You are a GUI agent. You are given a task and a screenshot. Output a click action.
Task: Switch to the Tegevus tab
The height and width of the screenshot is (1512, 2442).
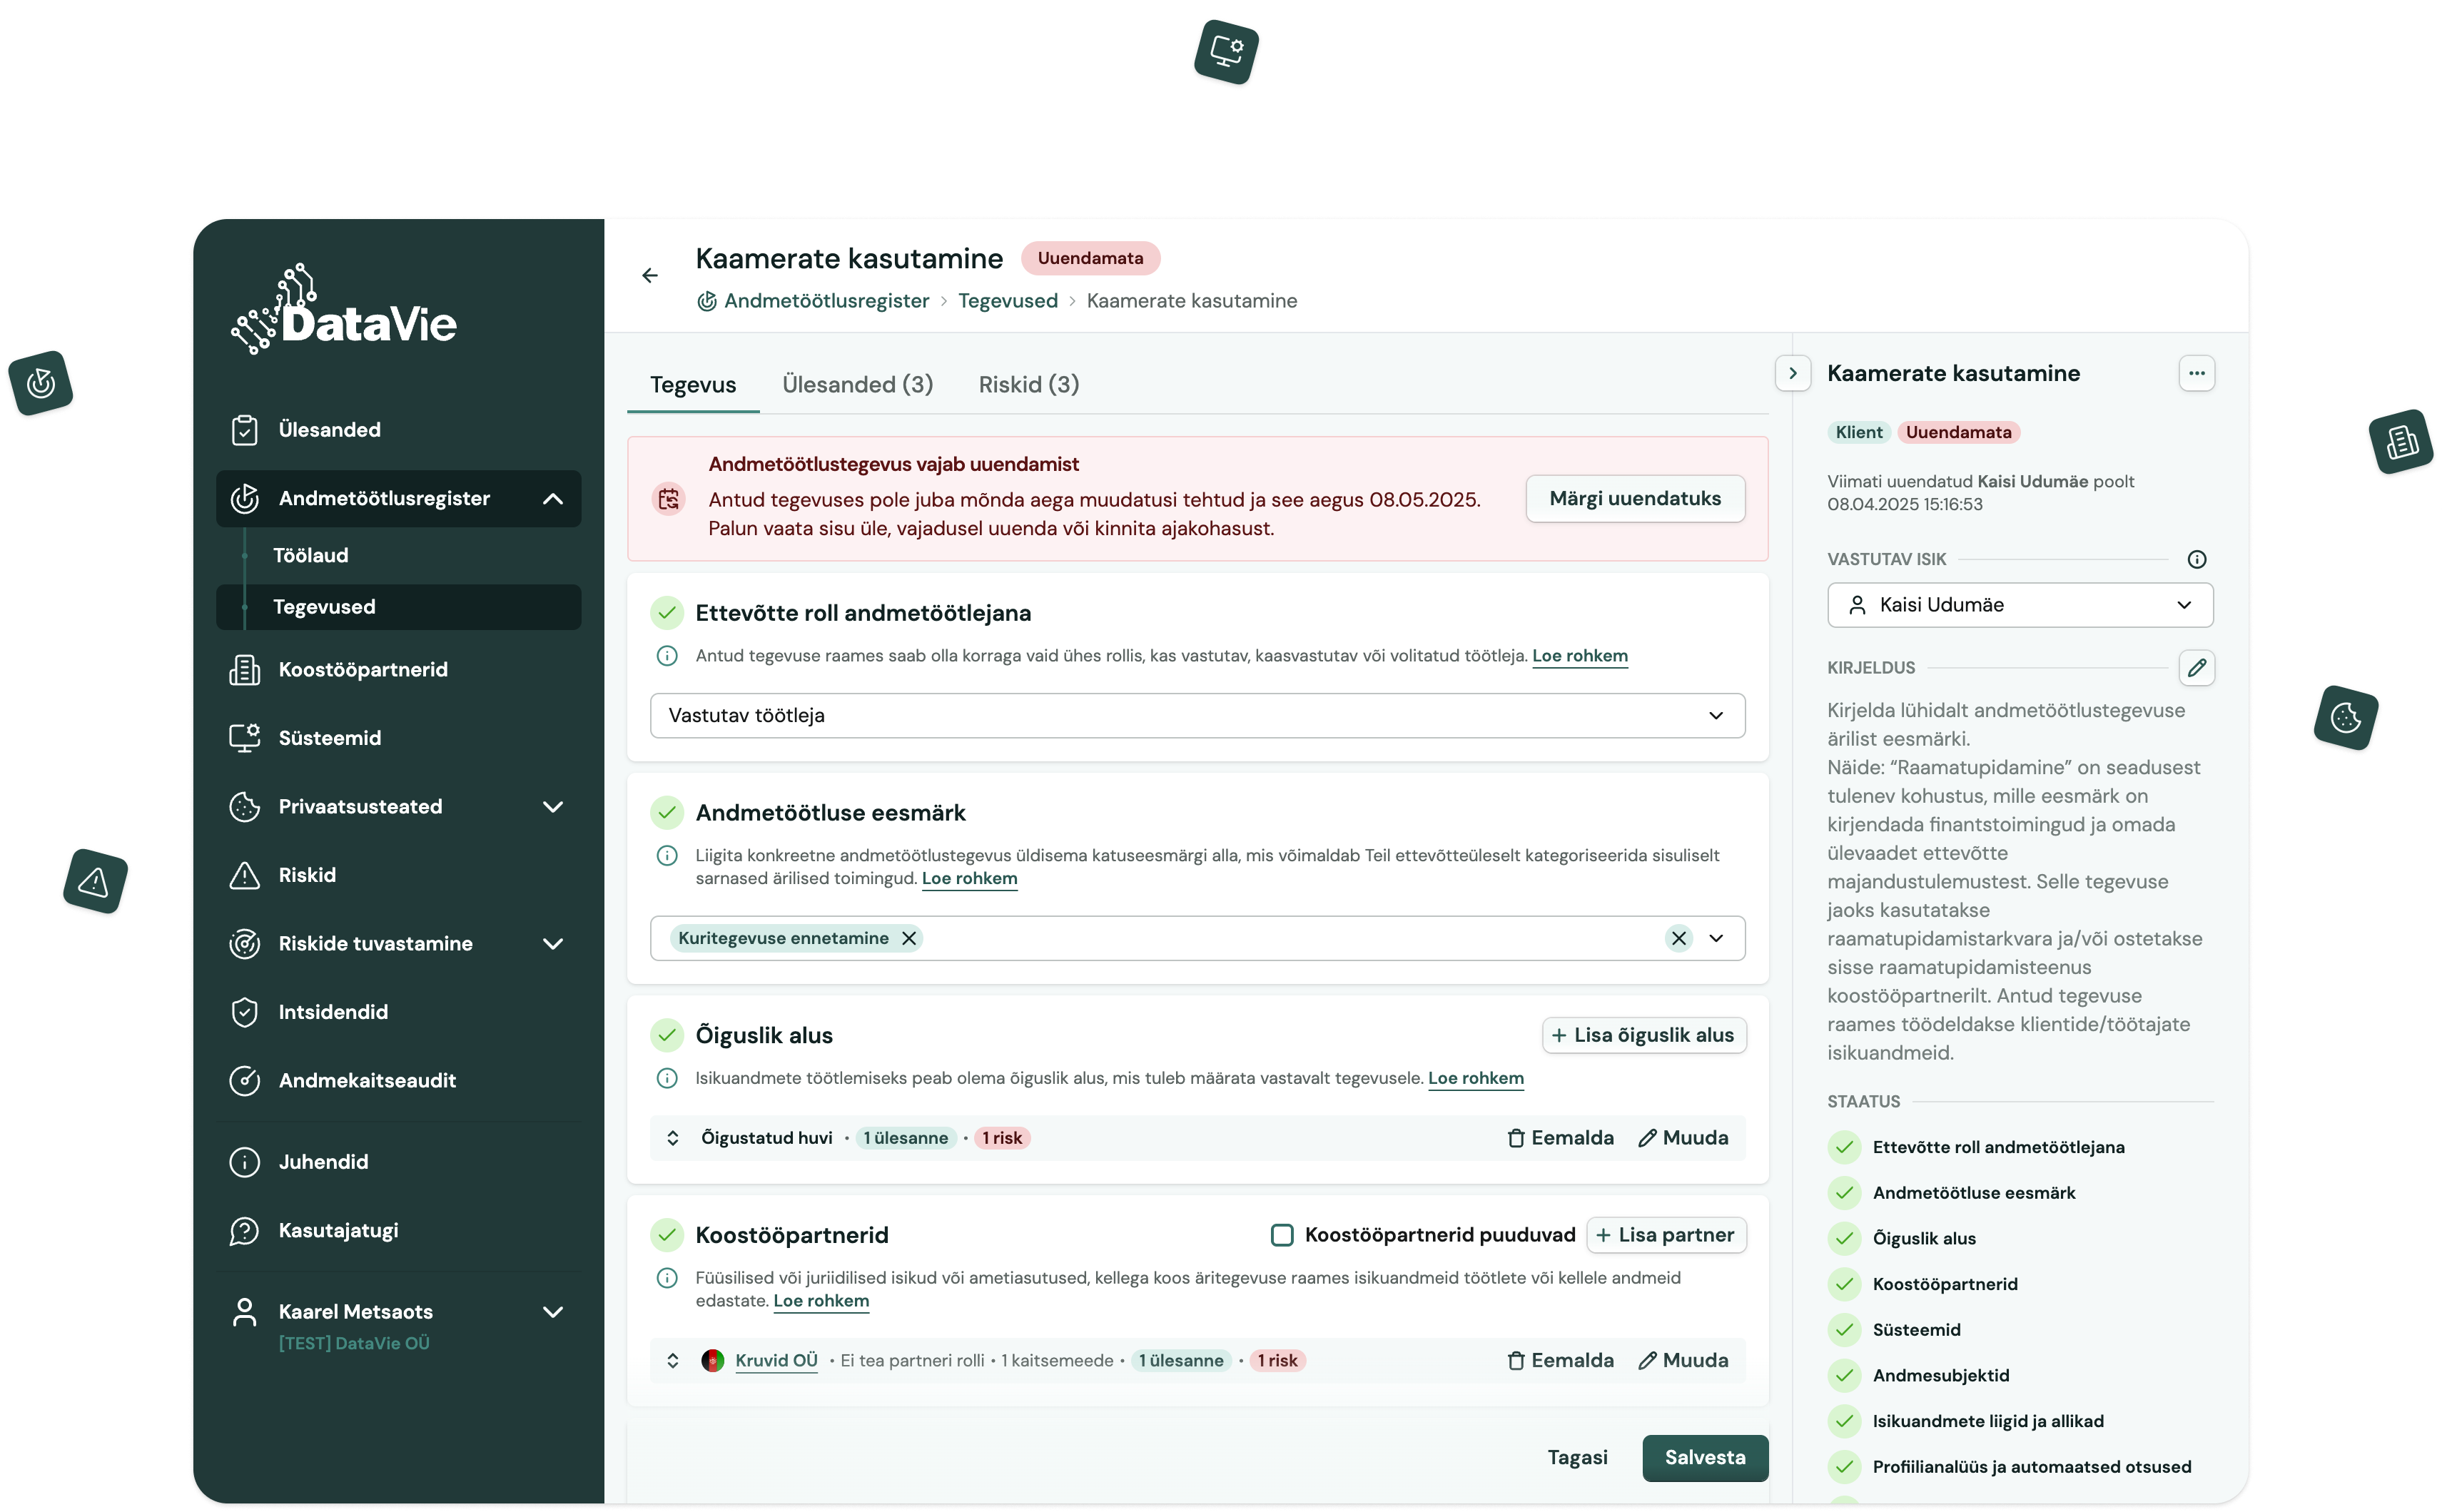[693, 385]
